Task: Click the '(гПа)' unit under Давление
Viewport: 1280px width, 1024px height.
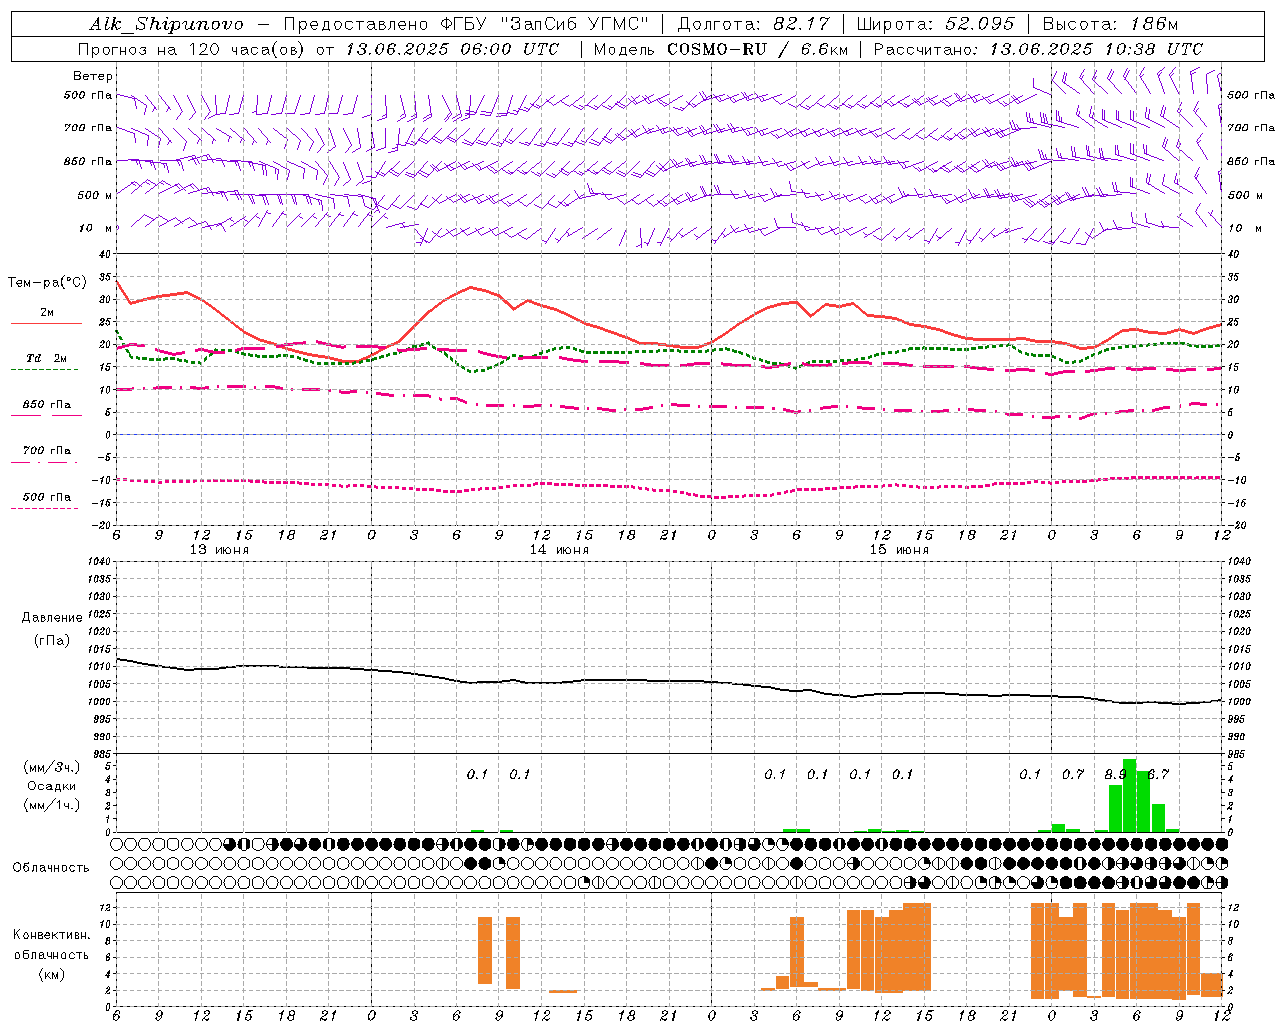Action: [52, 641]
